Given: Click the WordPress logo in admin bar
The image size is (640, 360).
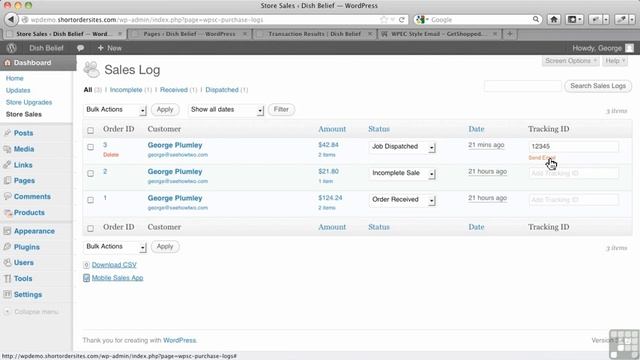Looking at the screenshot, I should pyautogui.click(x=11, y=48).
